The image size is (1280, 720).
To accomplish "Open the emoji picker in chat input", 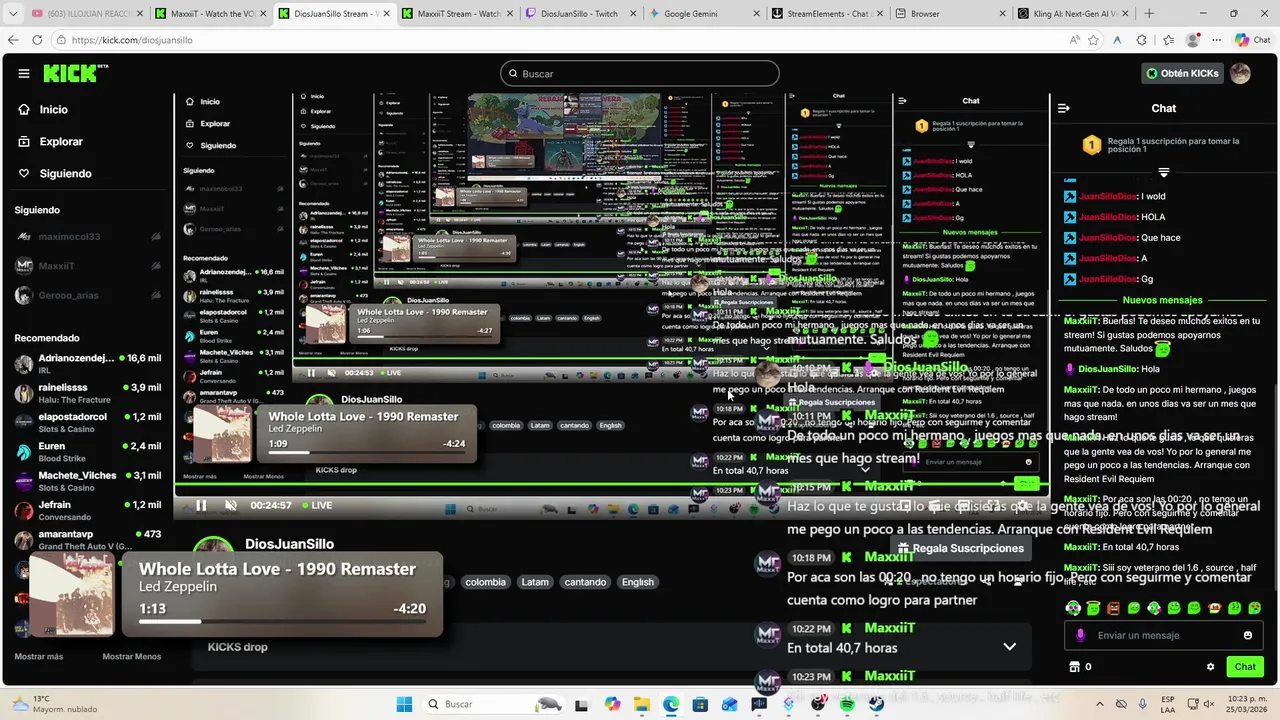I will (1247, 635).
